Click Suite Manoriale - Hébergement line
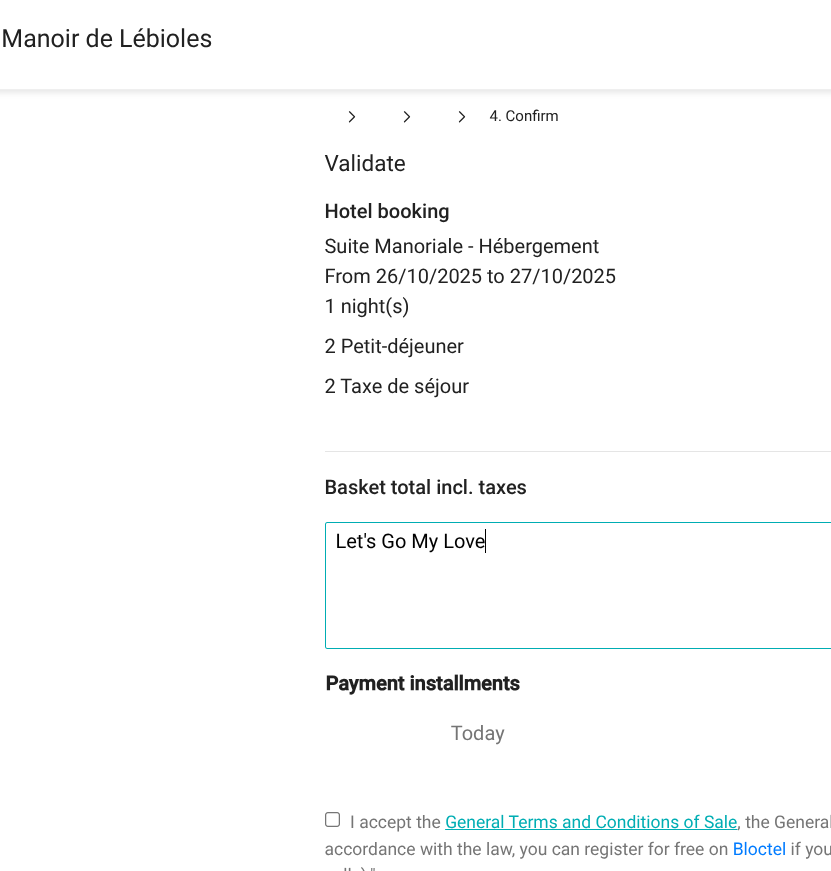The height and width of the screenshot is (871, 831). coord(462,246)
